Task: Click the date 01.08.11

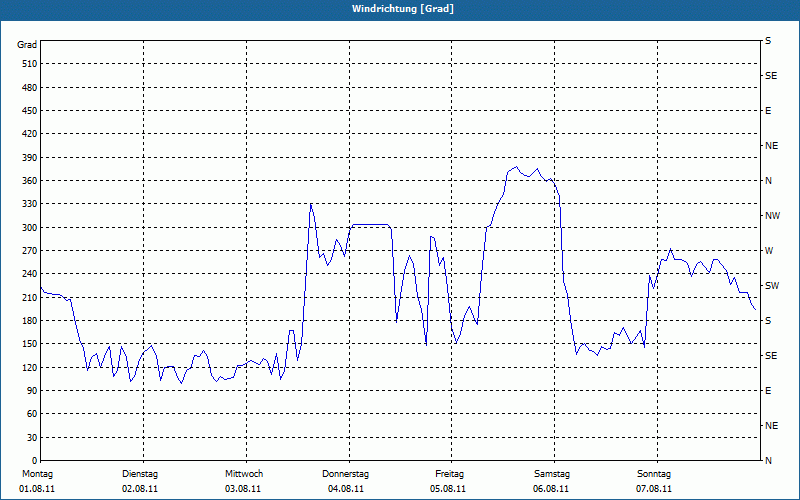Action: [37, 489]
